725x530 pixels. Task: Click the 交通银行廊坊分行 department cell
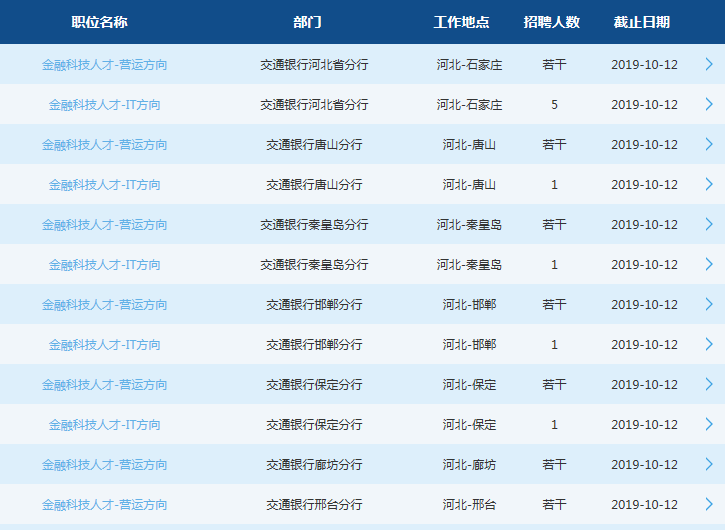pos(314,464)
